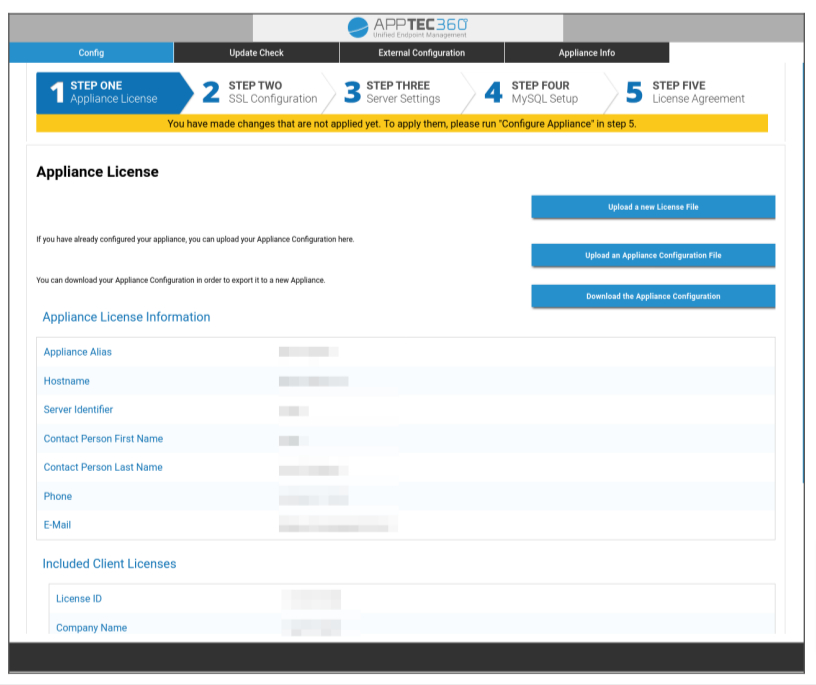
Task: Switch to the Config tab
Action: coord(91,53)
